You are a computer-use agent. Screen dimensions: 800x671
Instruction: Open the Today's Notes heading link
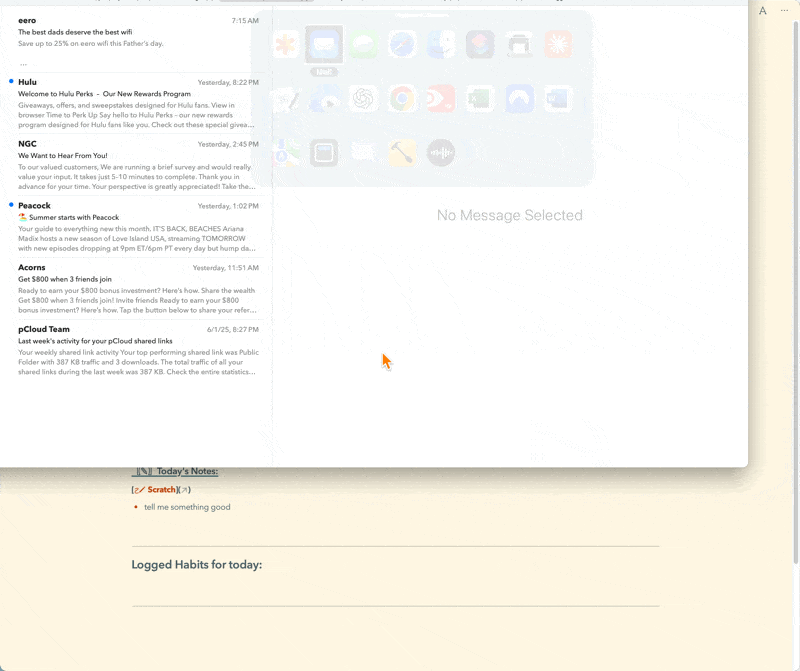(177, 471)
